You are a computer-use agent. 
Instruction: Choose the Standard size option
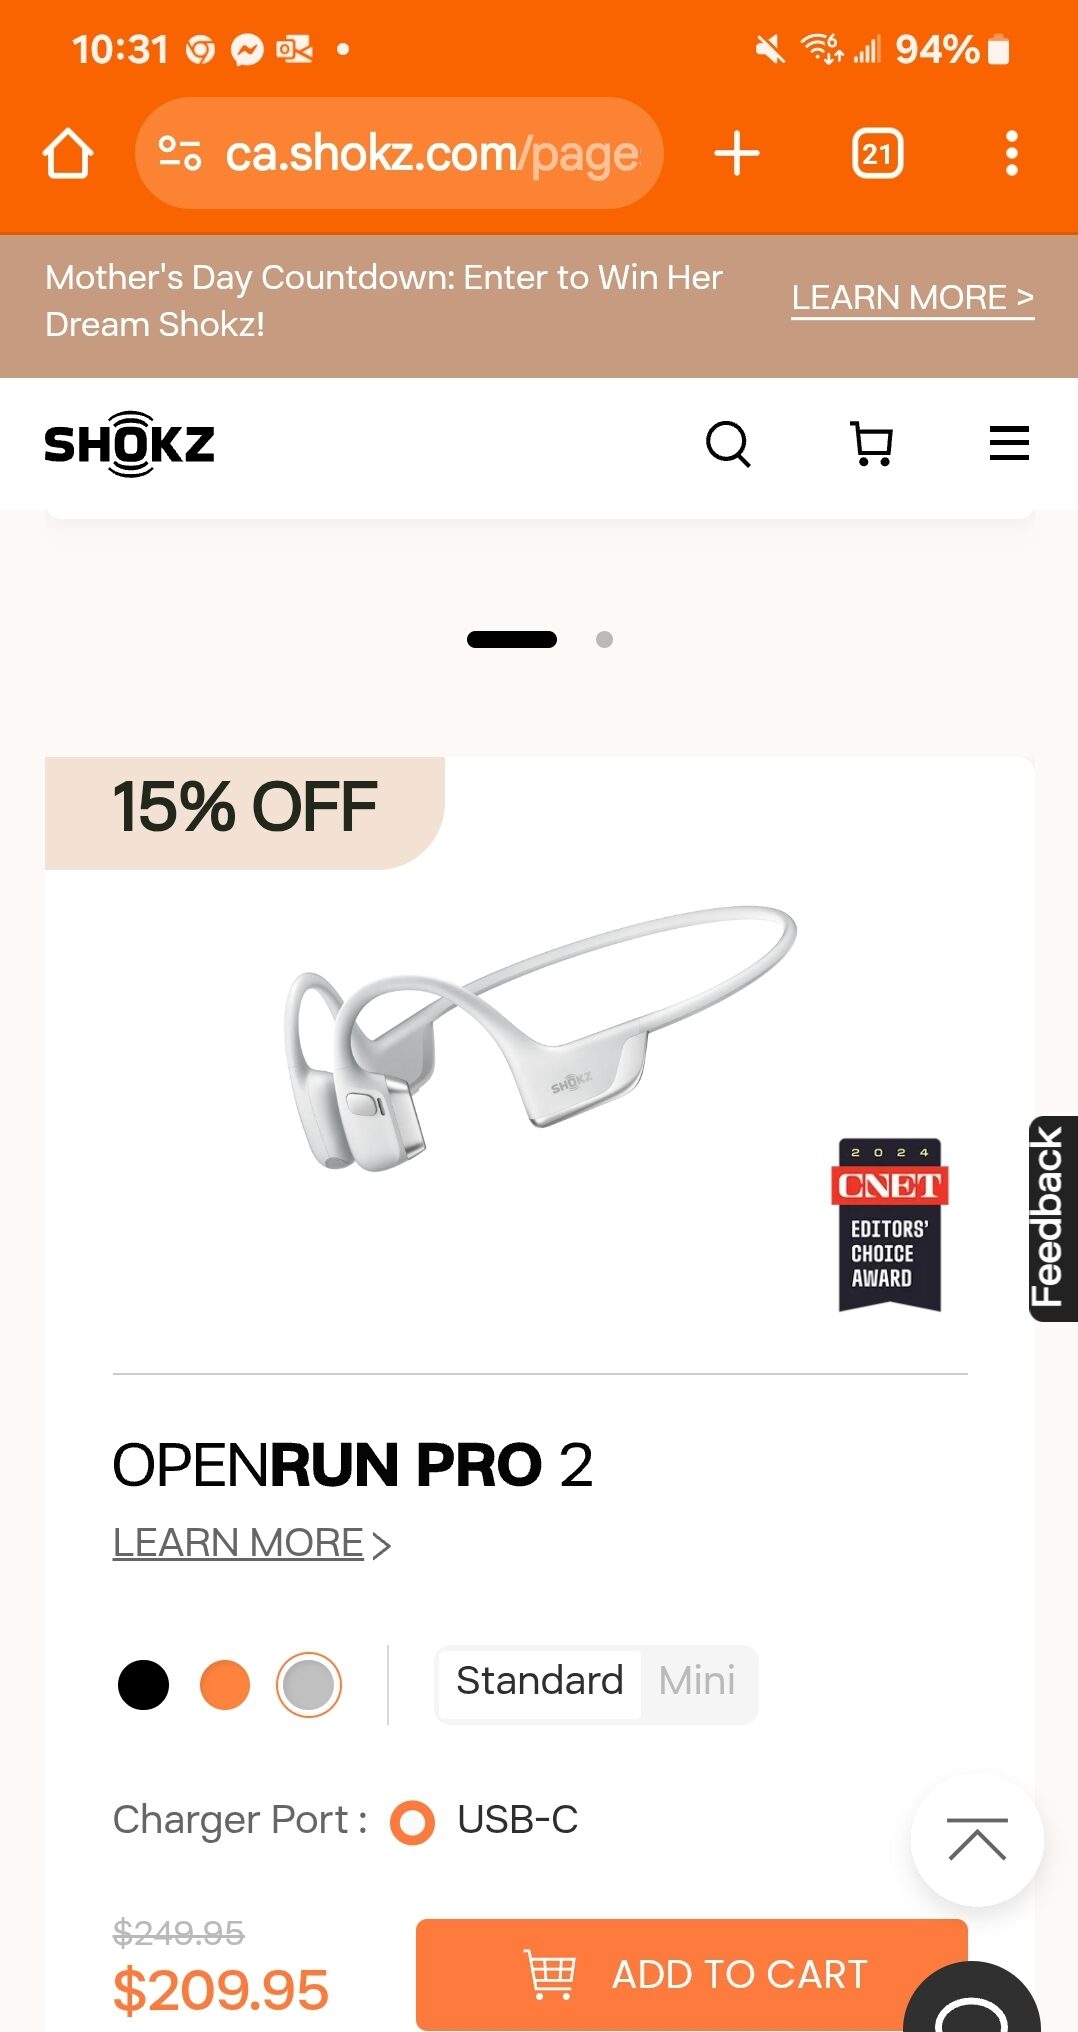pos(540,1683)
